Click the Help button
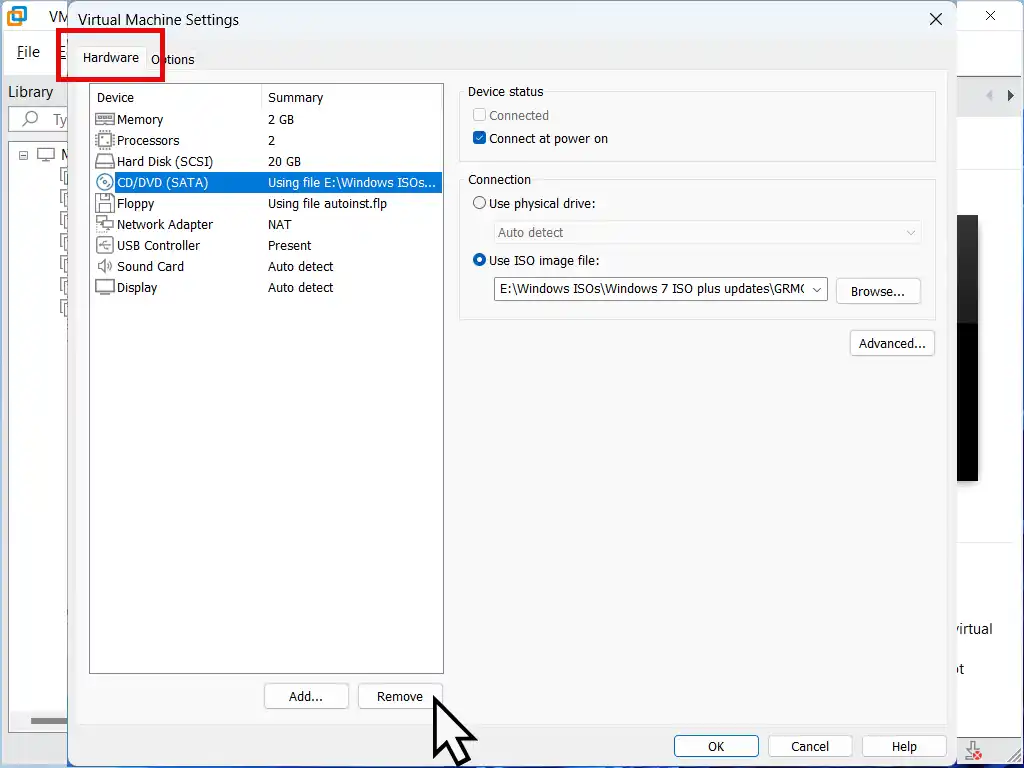Viewport: 1024px width, 768px height. click(904, 746)
